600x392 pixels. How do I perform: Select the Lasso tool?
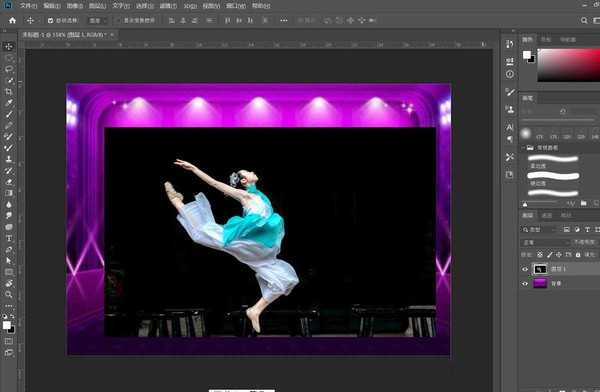8,69
